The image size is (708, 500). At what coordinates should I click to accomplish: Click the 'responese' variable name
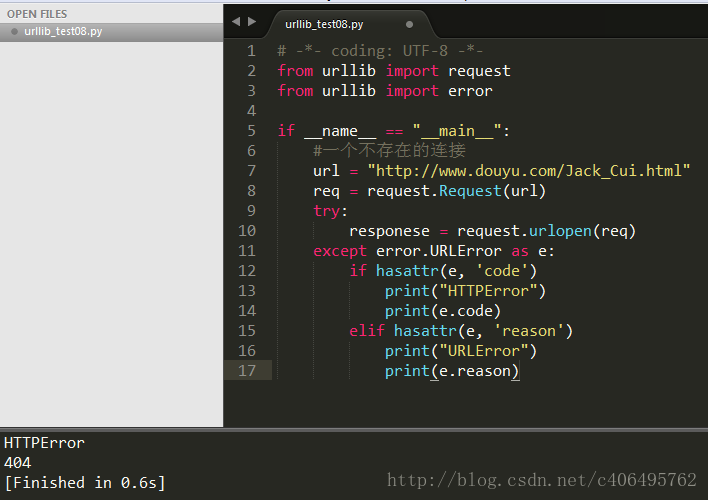(x=389, y=231)
